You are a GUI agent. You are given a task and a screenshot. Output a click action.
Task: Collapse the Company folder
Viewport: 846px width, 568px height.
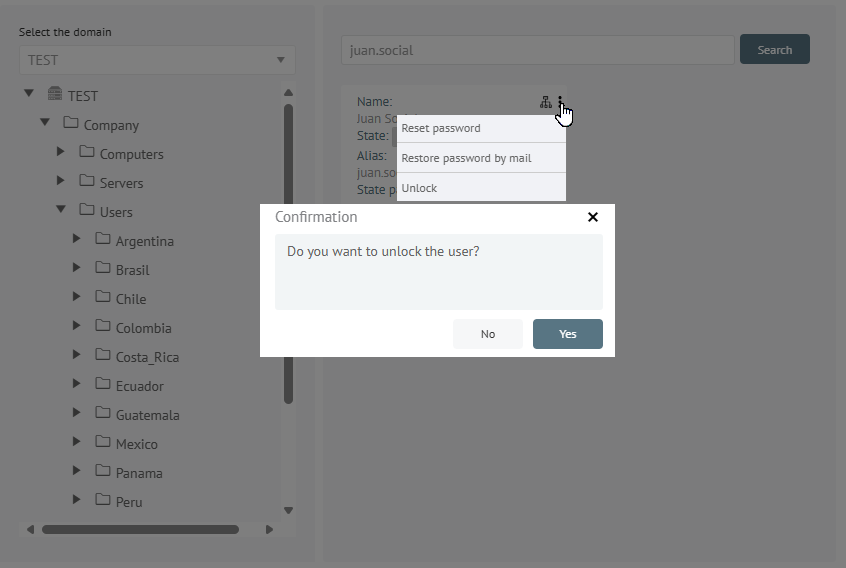coord(45,123)
